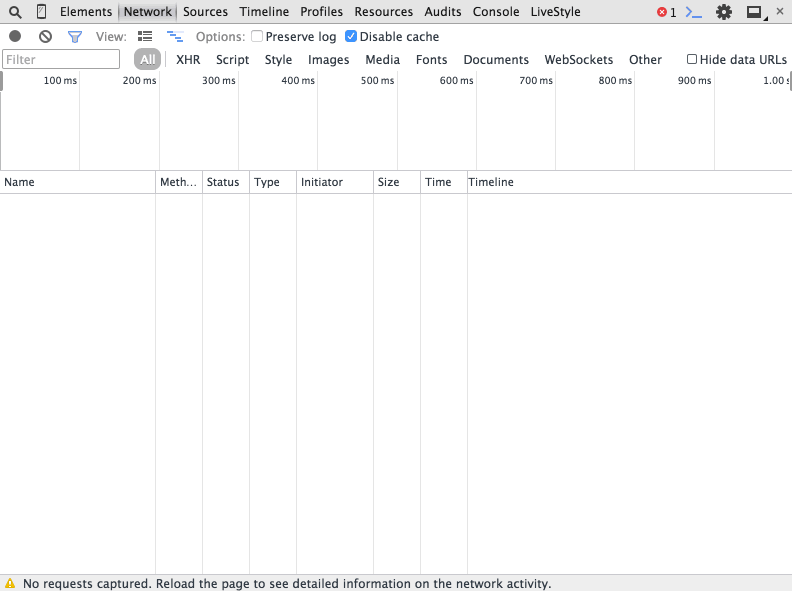Filter requests by Script
Image resolution: width=792 pixels, height=591 pixels.
click(x=232, y=60)
